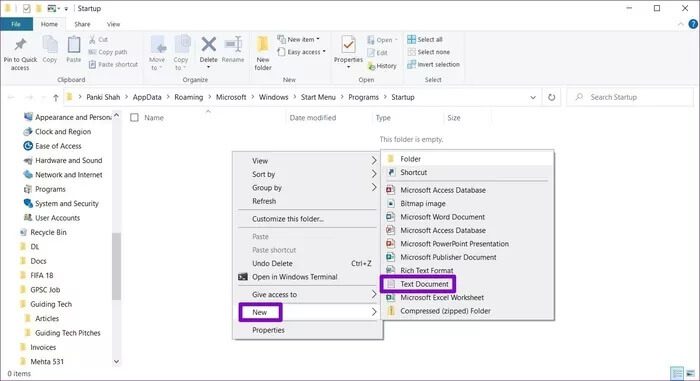Click the navigation pane scroll down arrow
Screen dimensions: 700x381
[x=117, y=361]
